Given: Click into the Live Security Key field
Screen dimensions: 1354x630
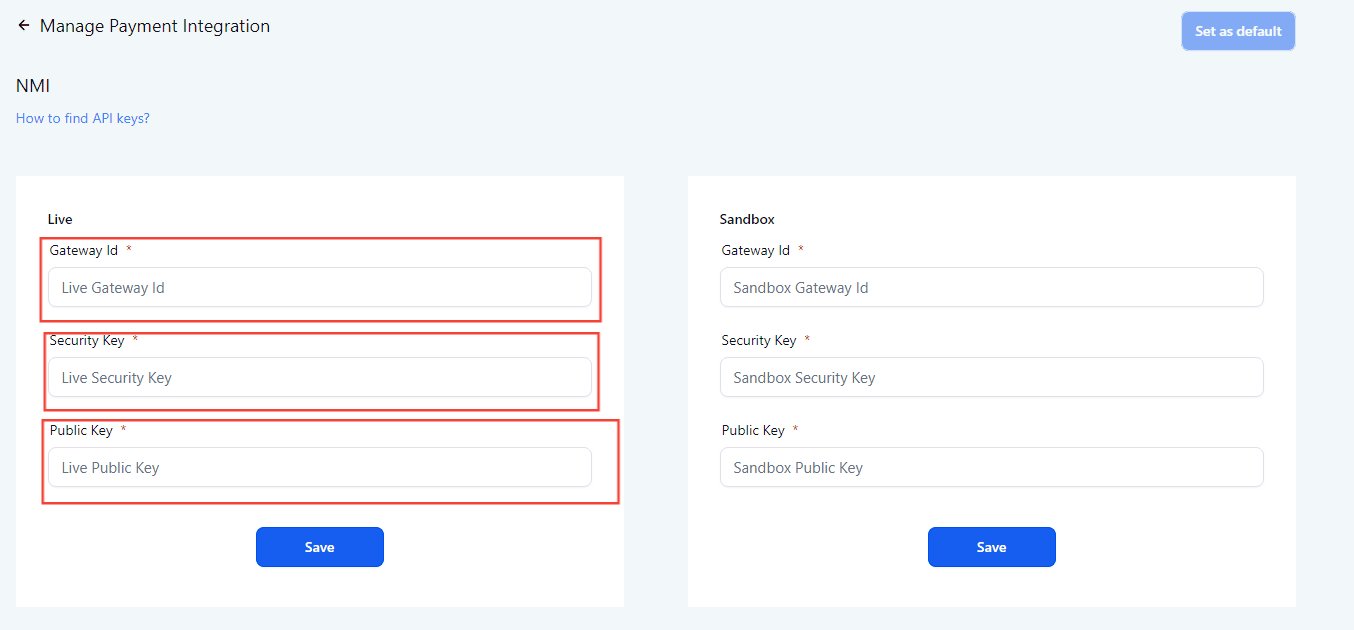Looking at the screenshot, I should point(320,377).
